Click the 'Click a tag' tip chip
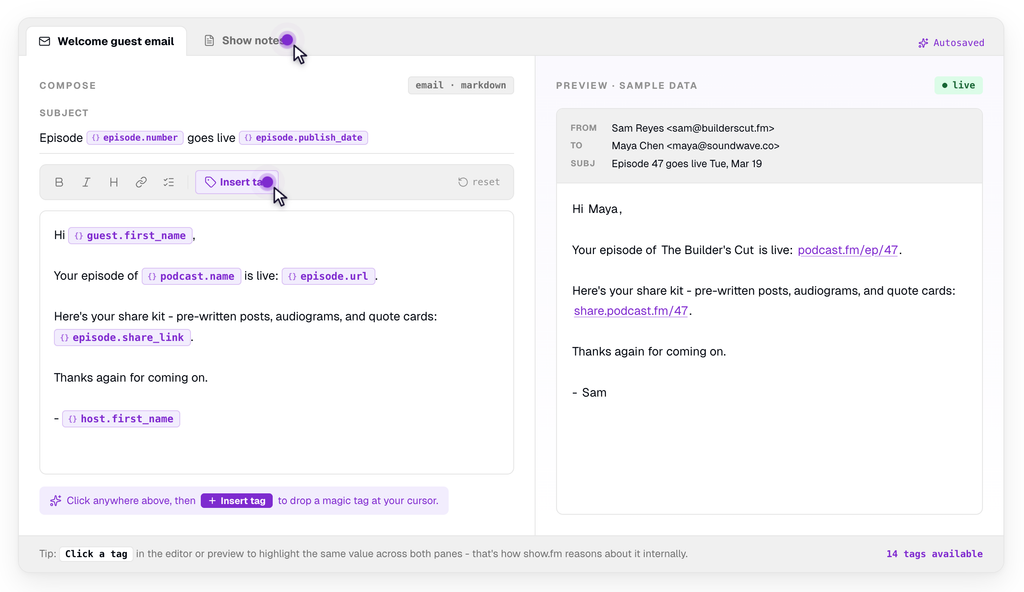The width and height of the screenshot is (1024, 592). (x=97, y=554)
